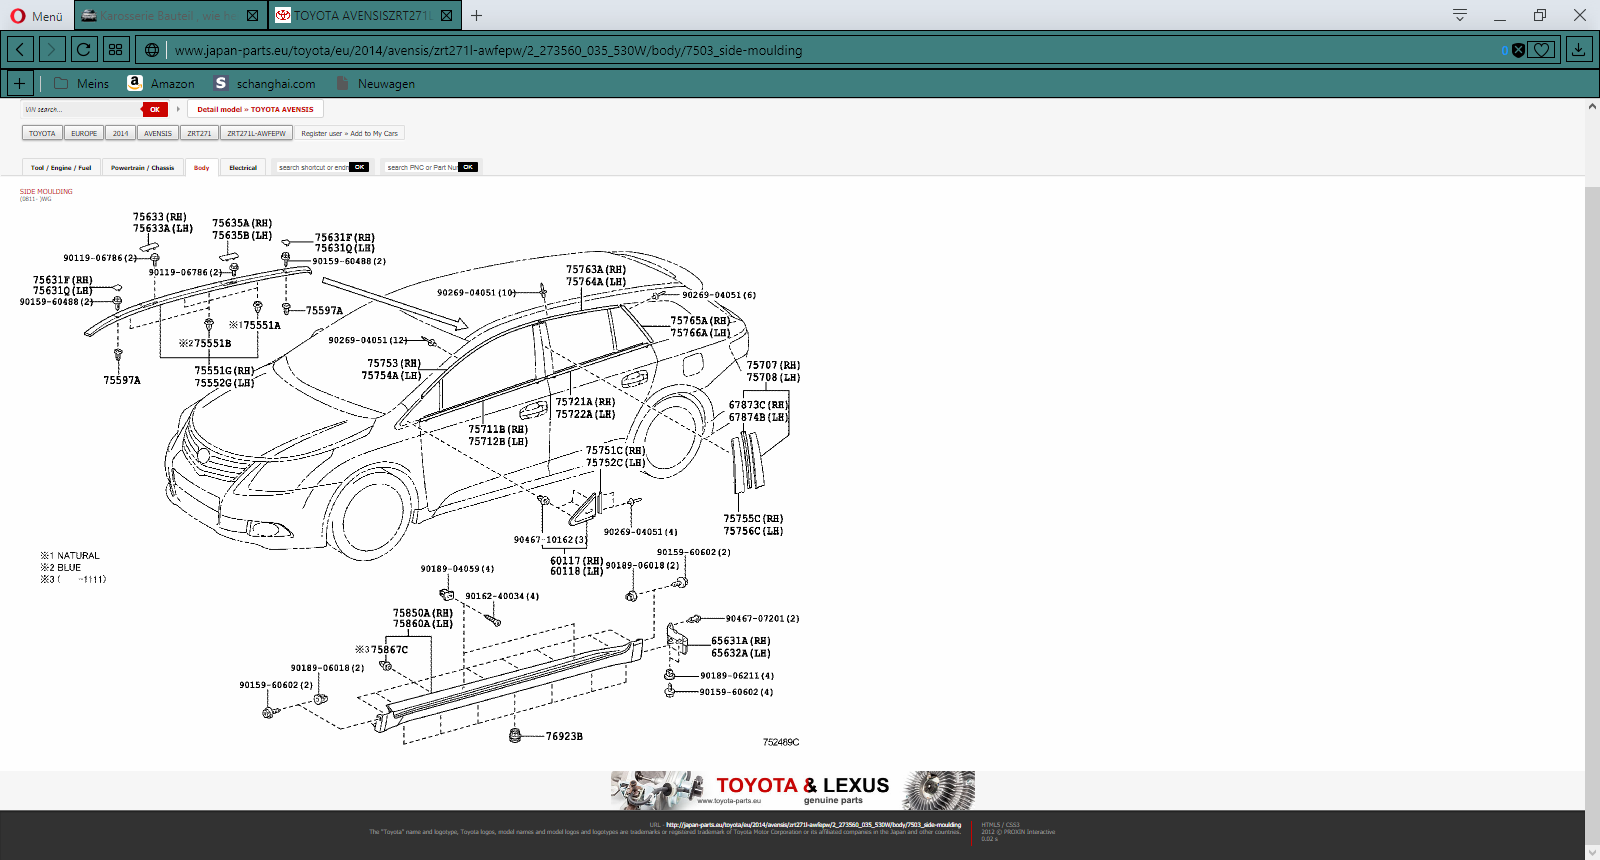This screenshot has width=1600, height=860.
Task: Select the Body tab
Action: (x=201, y=167)
